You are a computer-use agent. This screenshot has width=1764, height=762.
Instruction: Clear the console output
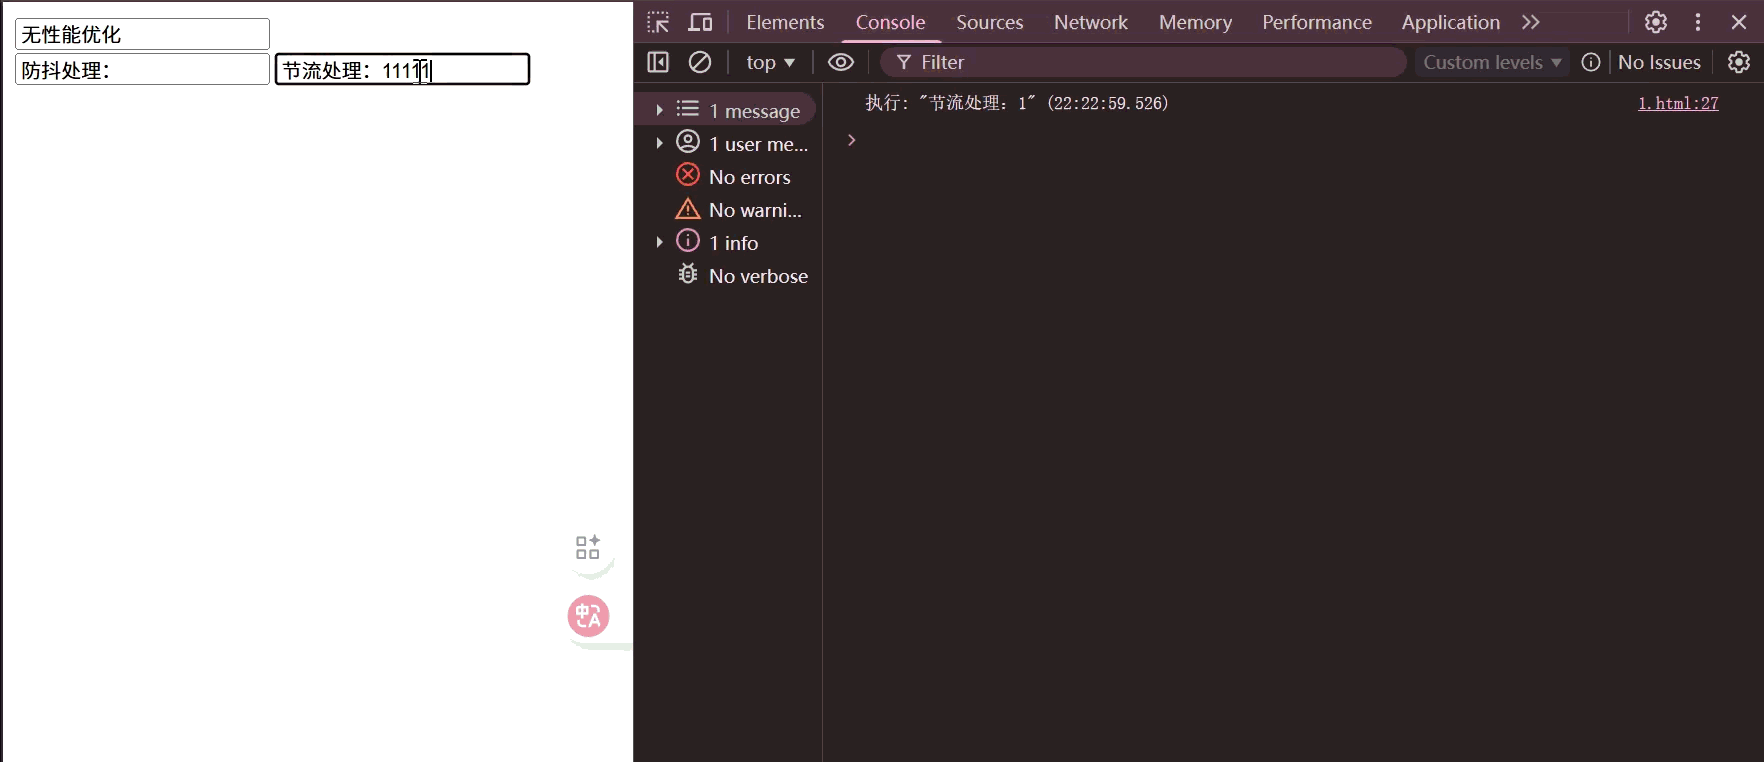click(700, 62)
